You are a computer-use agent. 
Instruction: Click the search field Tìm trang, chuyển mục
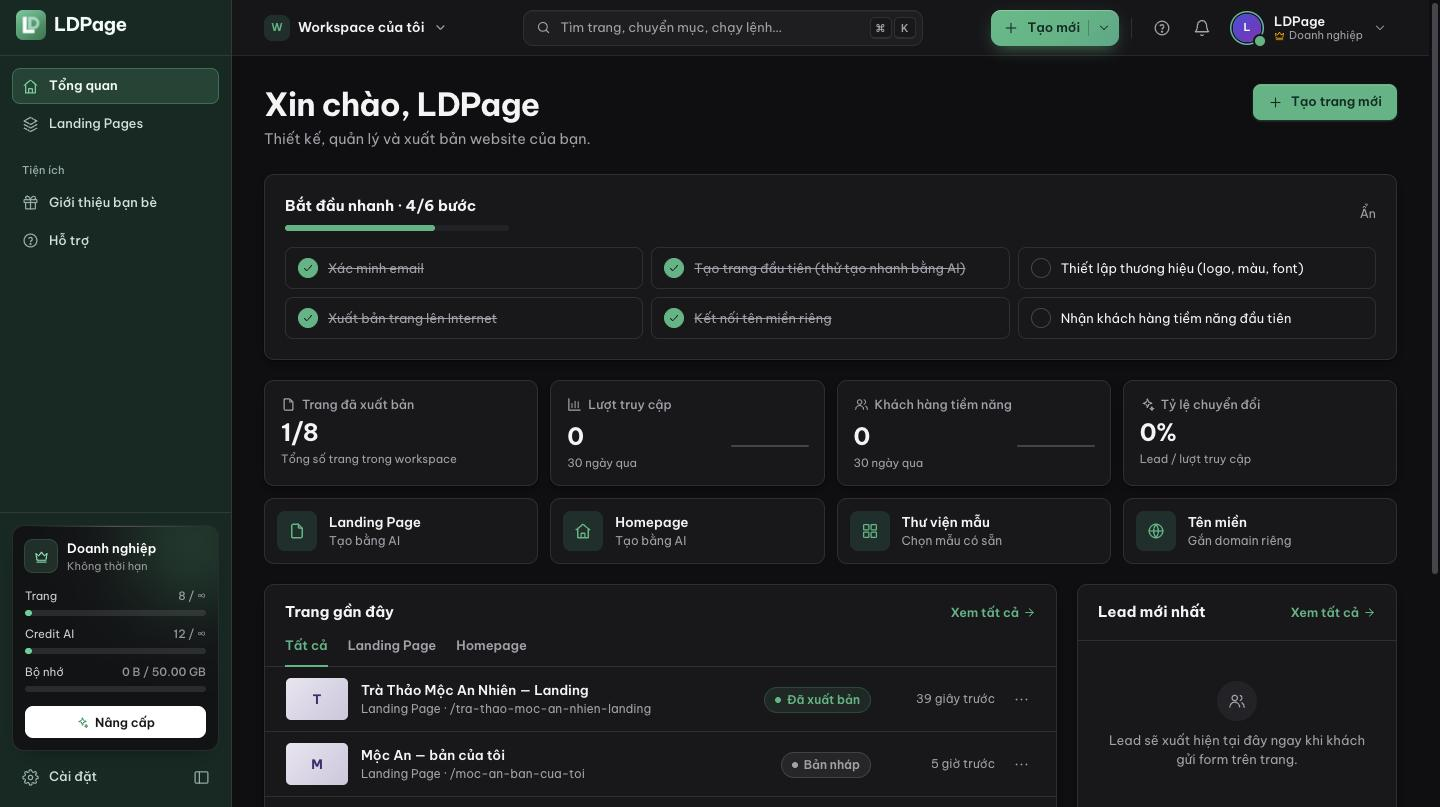(723, 28)
